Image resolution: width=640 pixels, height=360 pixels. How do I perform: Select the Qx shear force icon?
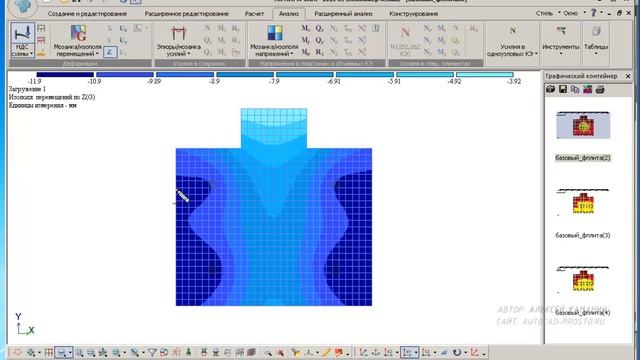tap(319, 29)
